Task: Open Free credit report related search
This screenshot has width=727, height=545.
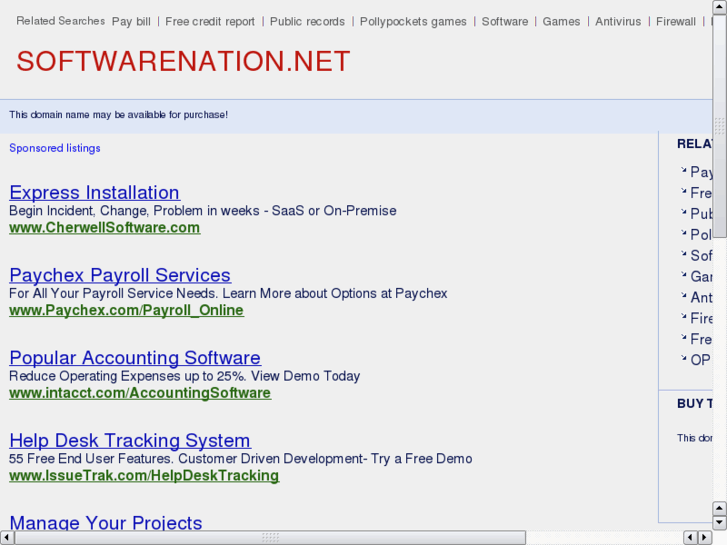Action: (210, 22)
